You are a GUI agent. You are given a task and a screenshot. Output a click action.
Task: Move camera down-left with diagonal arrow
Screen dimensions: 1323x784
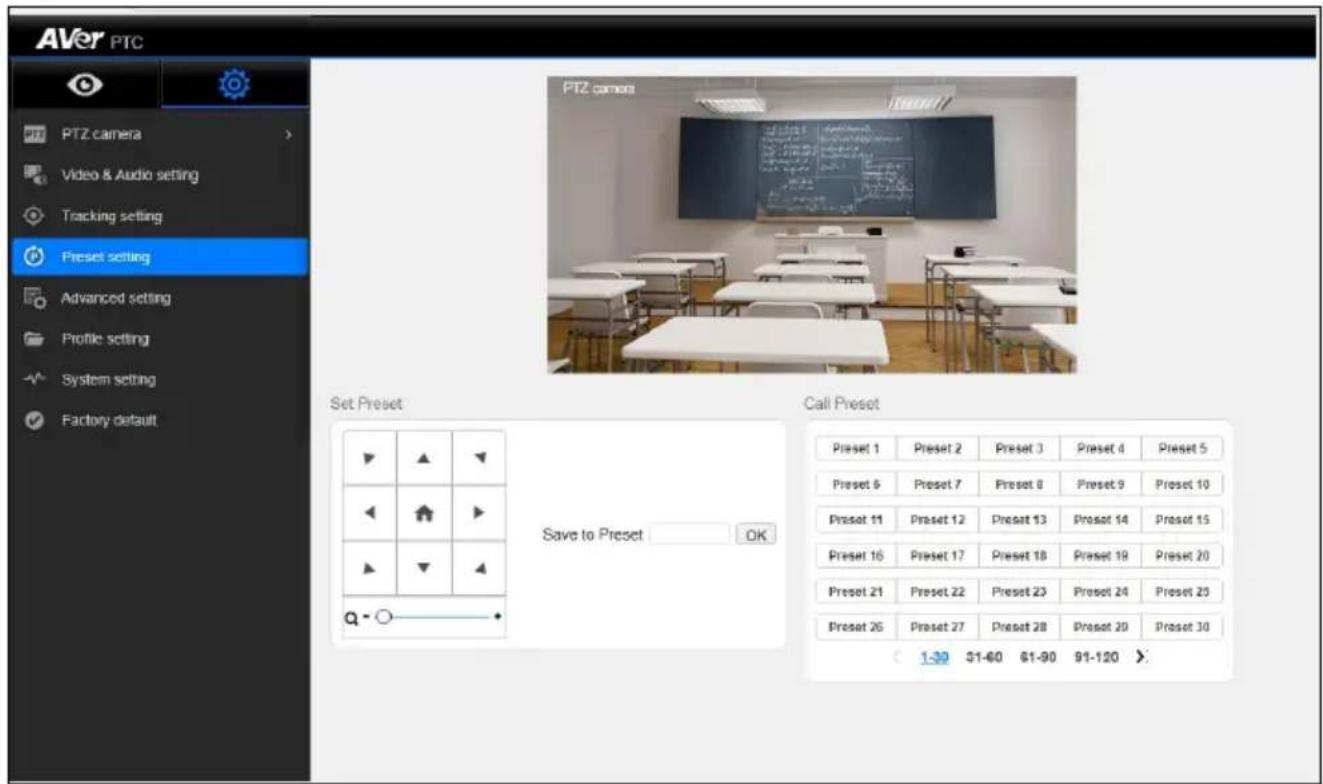tap(371, 568)
